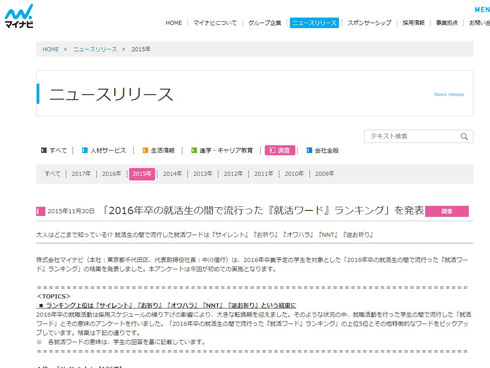
Task: Show すべて years in year bar
Action: (x=53, y=174)
